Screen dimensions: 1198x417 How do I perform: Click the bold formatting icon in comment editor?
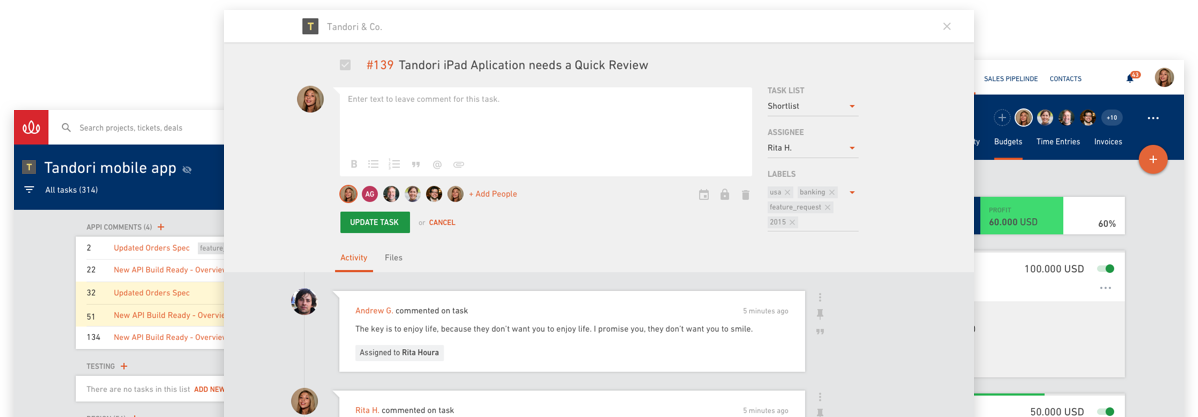pos(354,164)
